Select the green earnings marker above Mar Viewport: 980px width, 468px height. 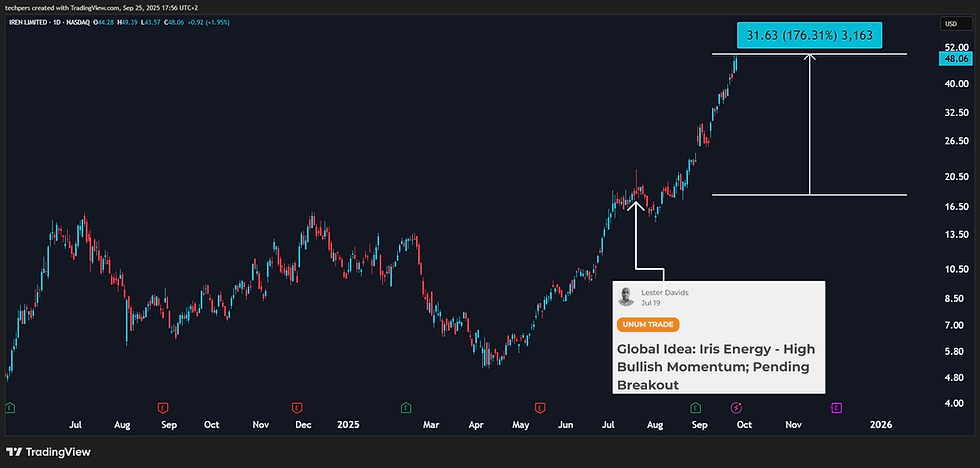(x=406, y=407)
